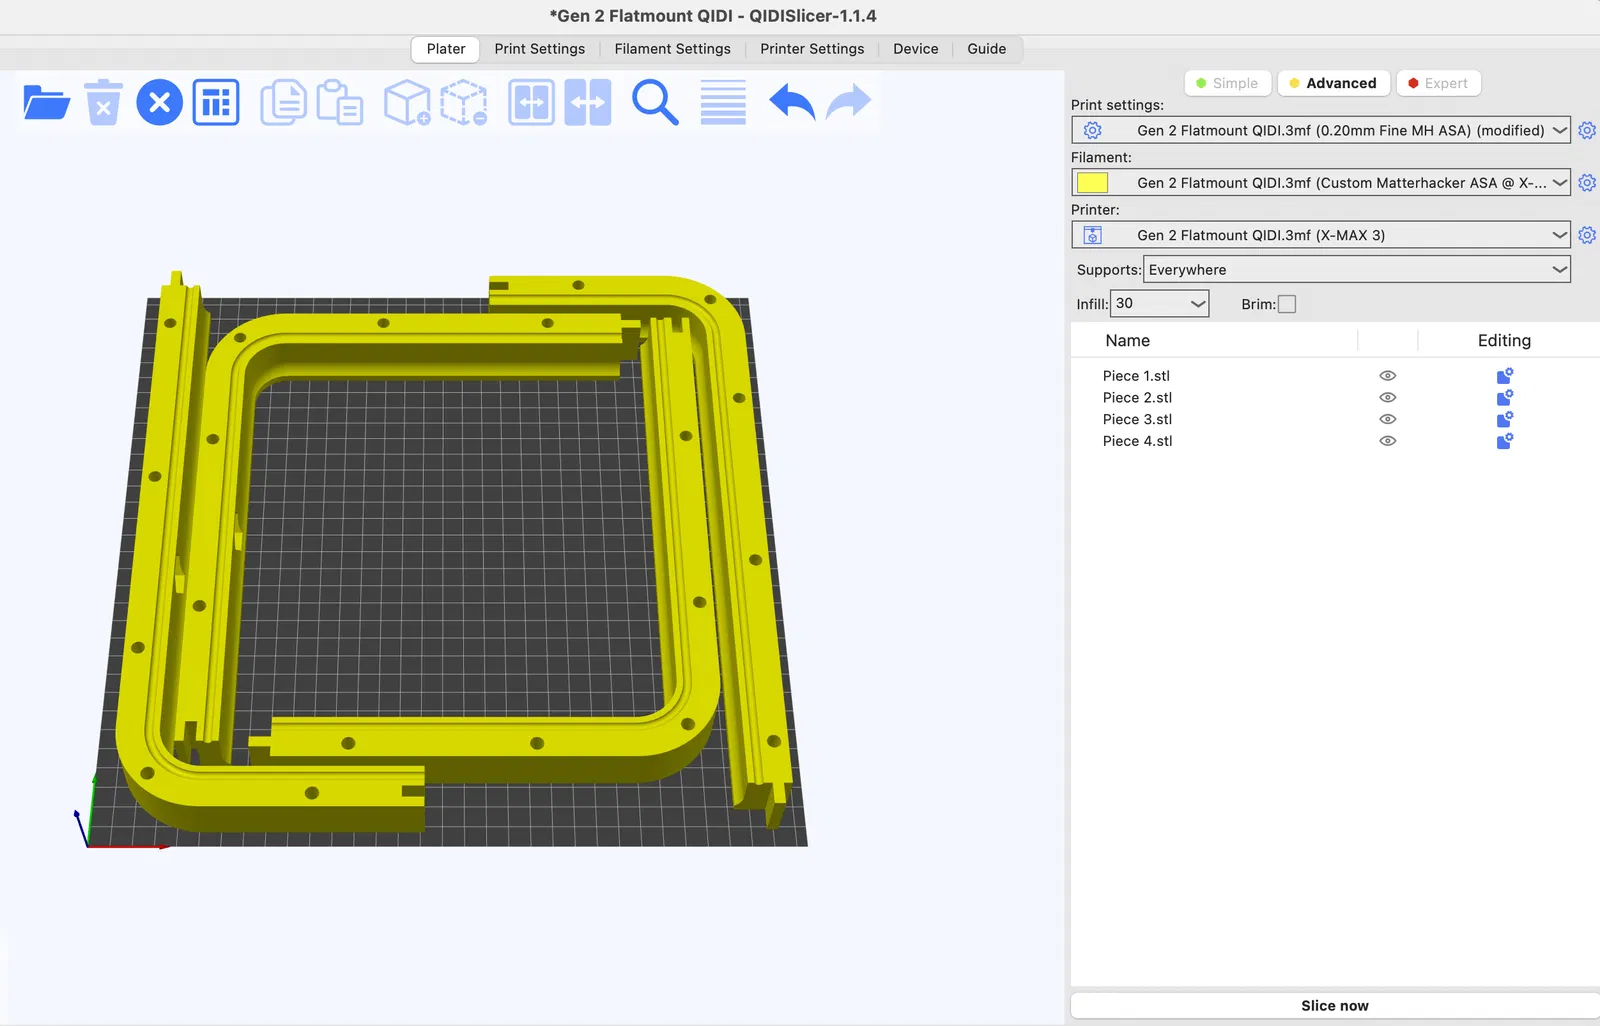Screen dimensions: 1600x1026
Task: Open editing settings for Piece 1.stl
Action: [x=1504, y=376]
